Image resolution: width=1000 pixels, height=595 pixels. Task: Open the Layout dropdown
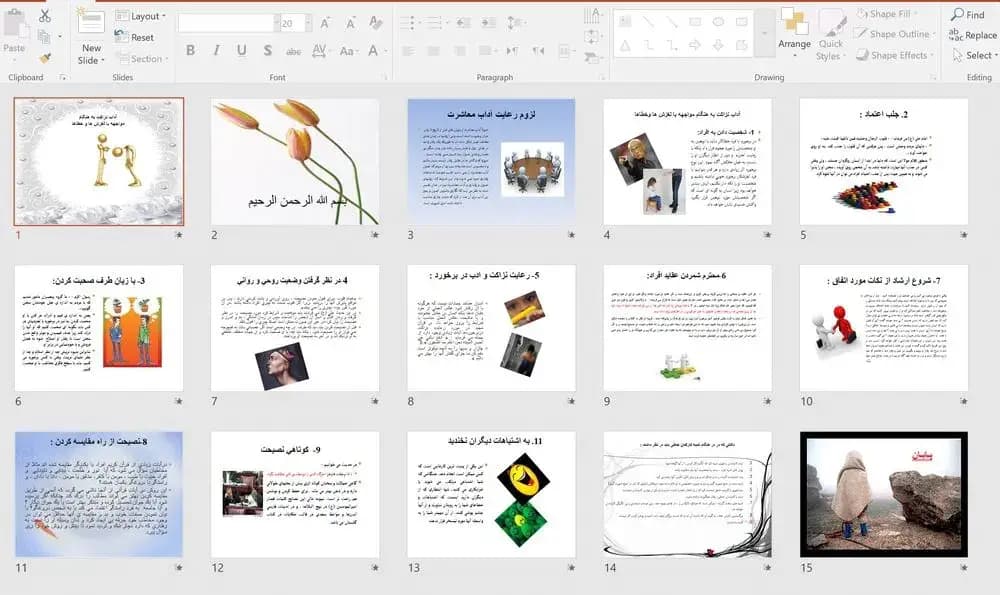[140, 16]
